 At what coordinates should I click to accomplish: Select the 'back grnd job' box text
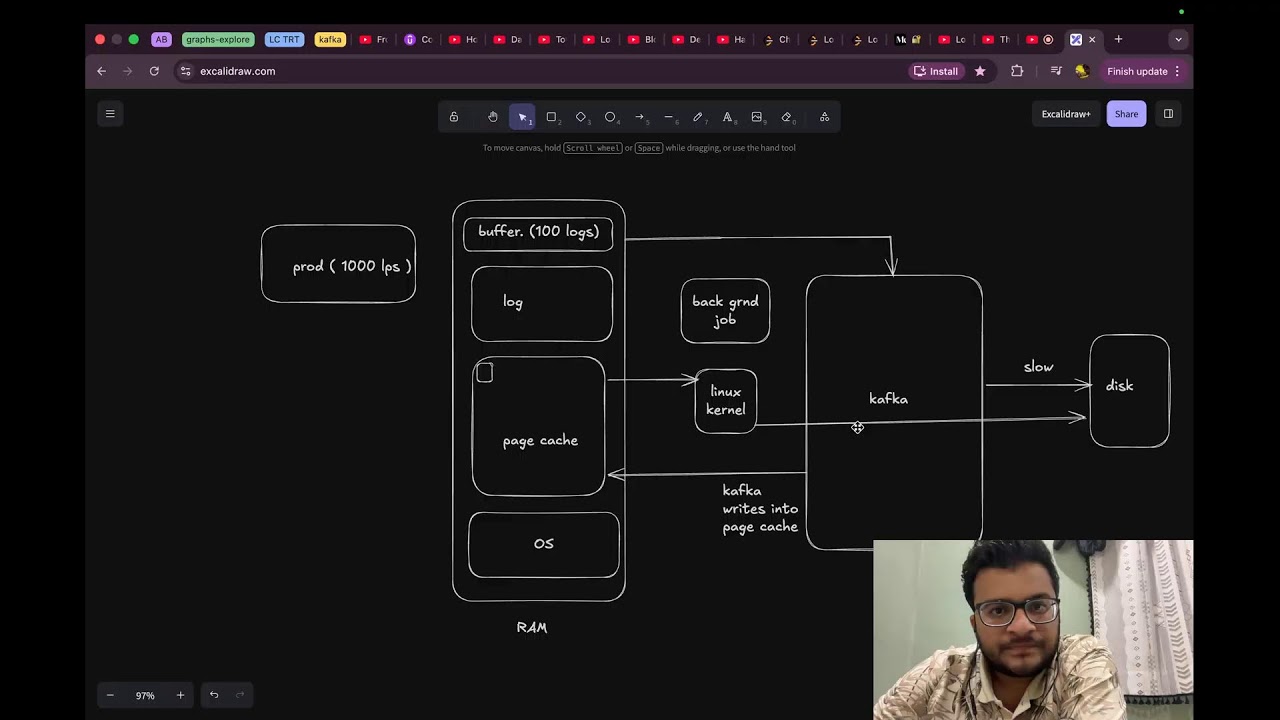click(x=725, y=311)
